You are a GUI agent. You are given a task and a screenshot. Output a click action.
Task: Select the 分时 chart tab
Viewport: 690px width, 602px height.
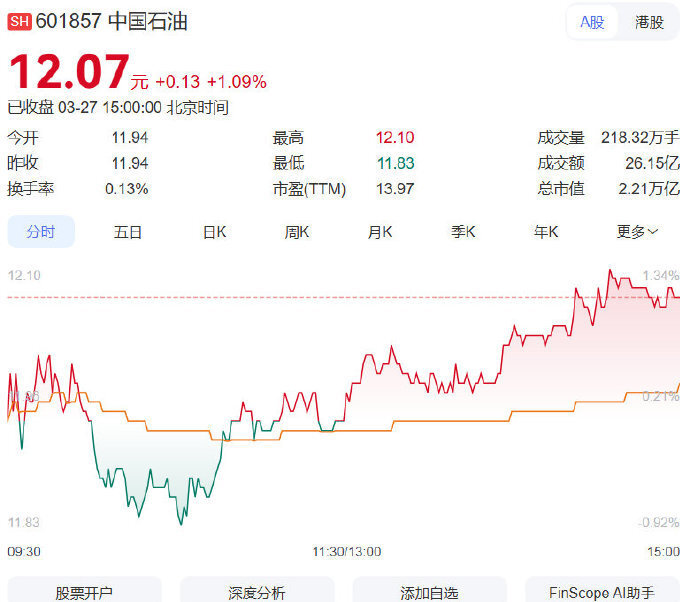pyautogui.click(x=41, y=232)
